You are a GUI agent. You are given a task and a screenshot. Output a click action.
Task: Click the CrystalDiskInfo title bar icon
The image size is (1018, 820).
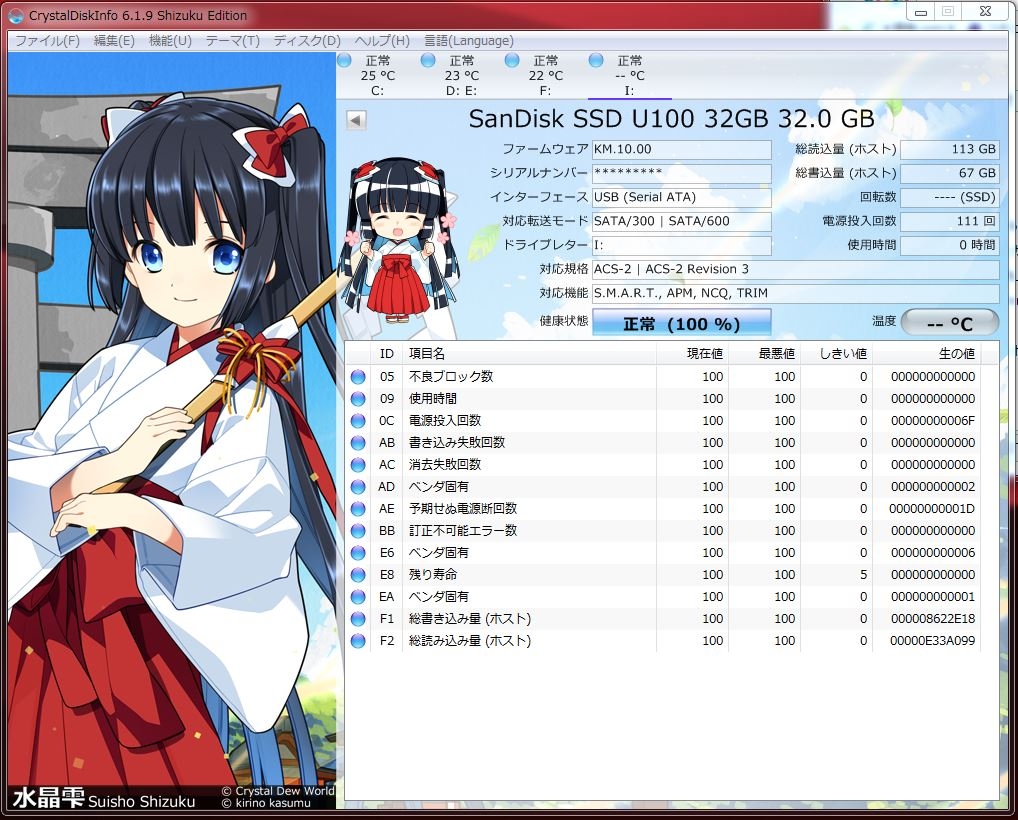pyautogui.click(x=16, y=15)
